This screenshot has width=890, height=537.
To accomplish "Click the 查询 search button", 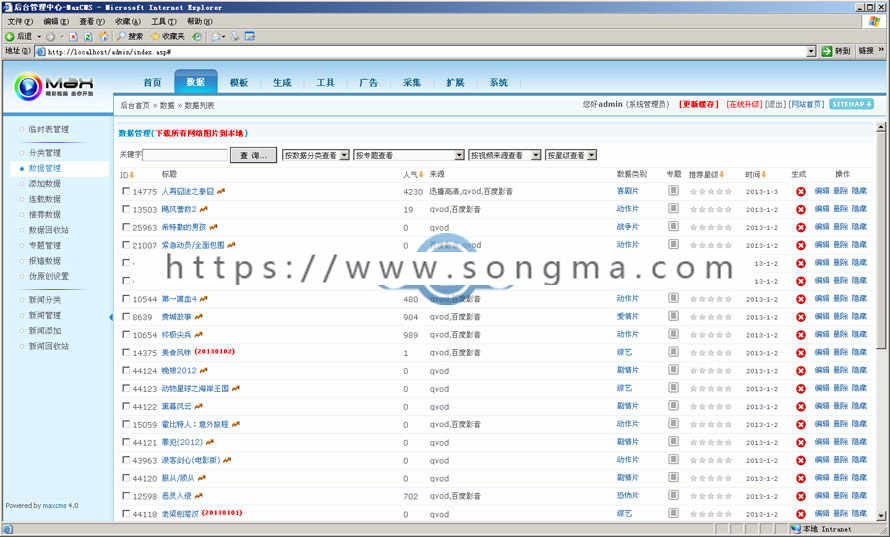I will (253, 155).
